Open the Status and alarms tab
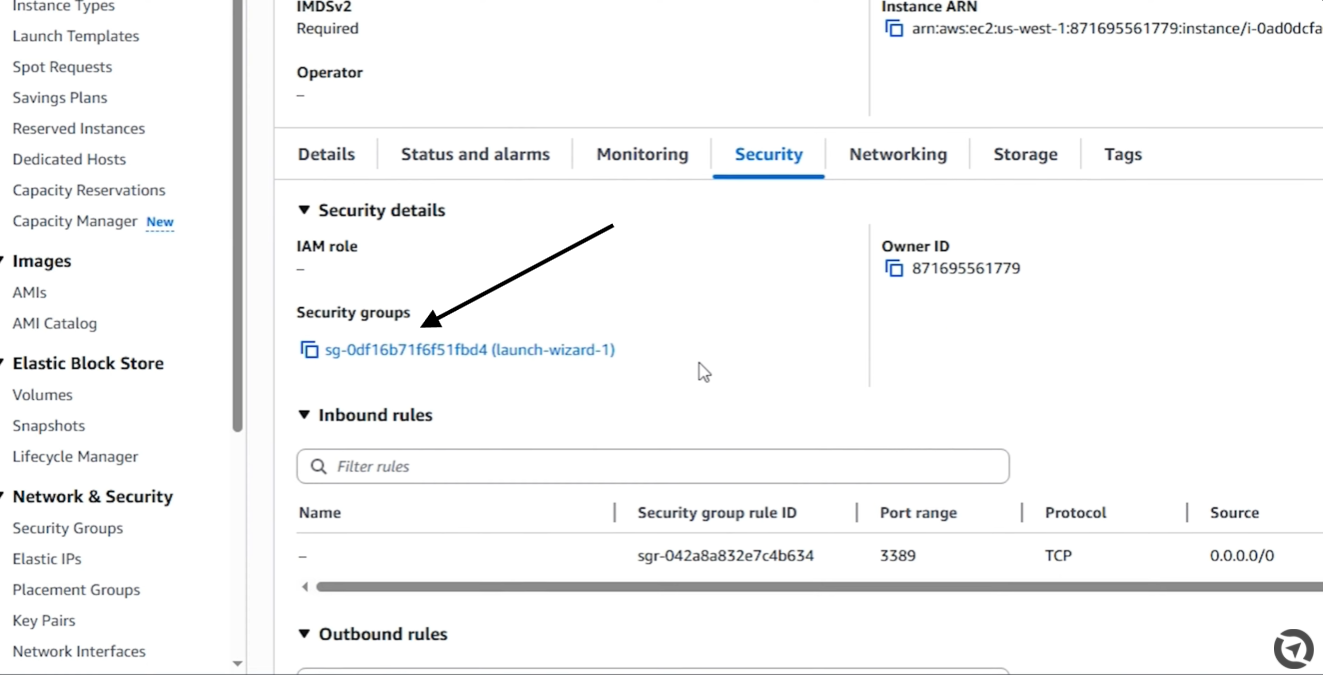This screenshot has height=675, width=1323. (x=475, y=154)
